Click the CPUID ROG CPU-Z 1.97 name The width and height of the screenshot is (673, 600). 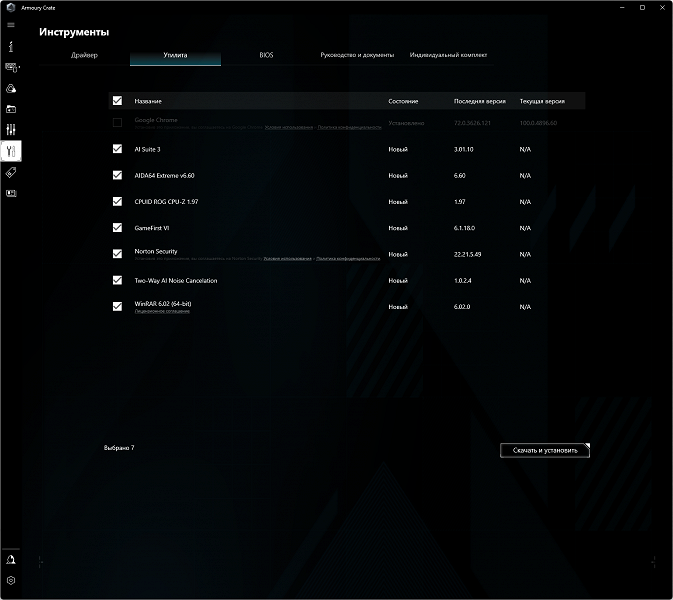[x=166, y=202]
